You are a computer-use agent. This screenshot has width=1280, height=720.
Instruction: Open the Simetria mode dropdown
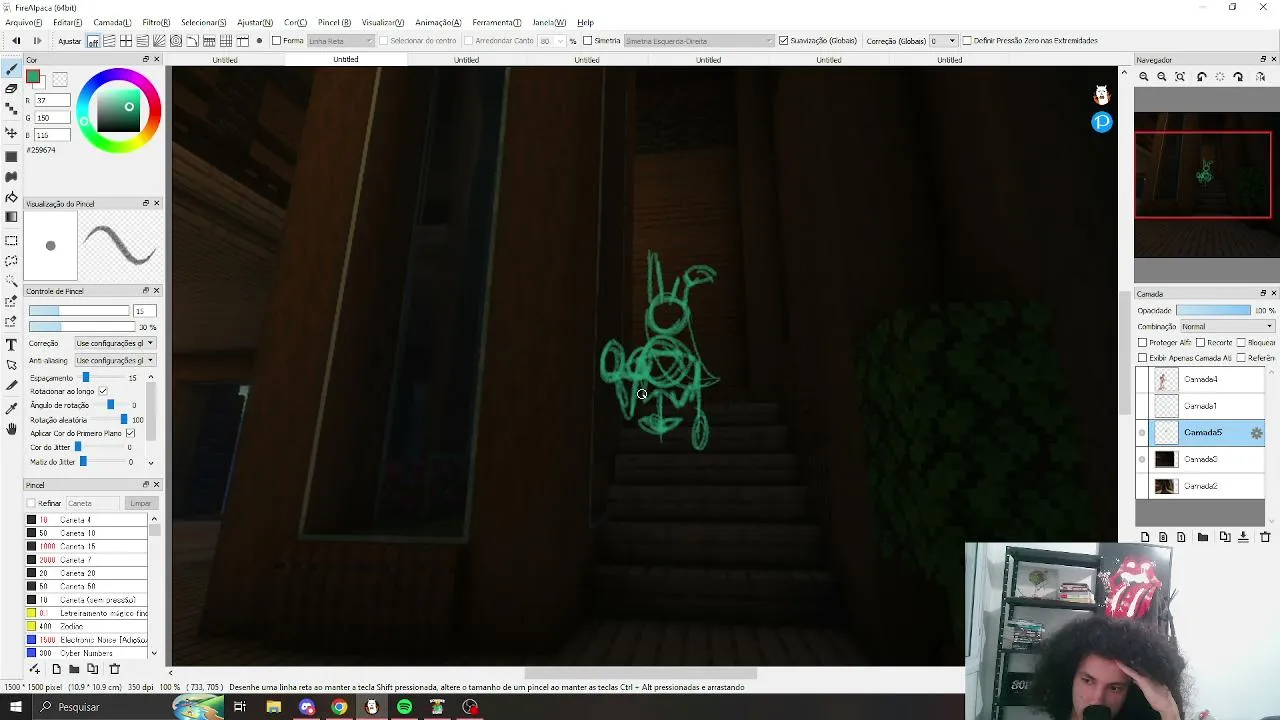point(699,41)
